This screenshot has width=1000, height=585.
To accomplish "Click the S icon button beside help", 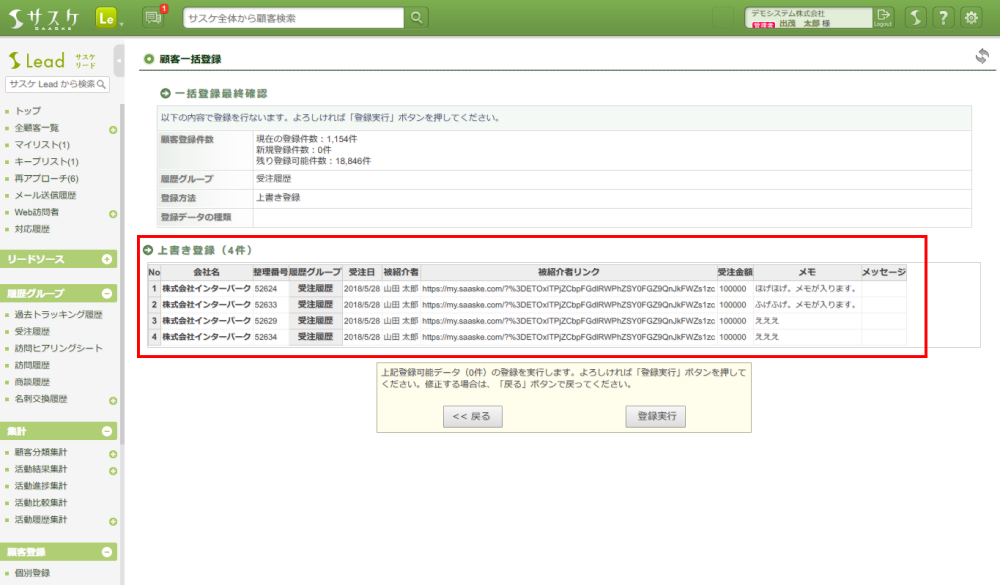I will 915,18.
